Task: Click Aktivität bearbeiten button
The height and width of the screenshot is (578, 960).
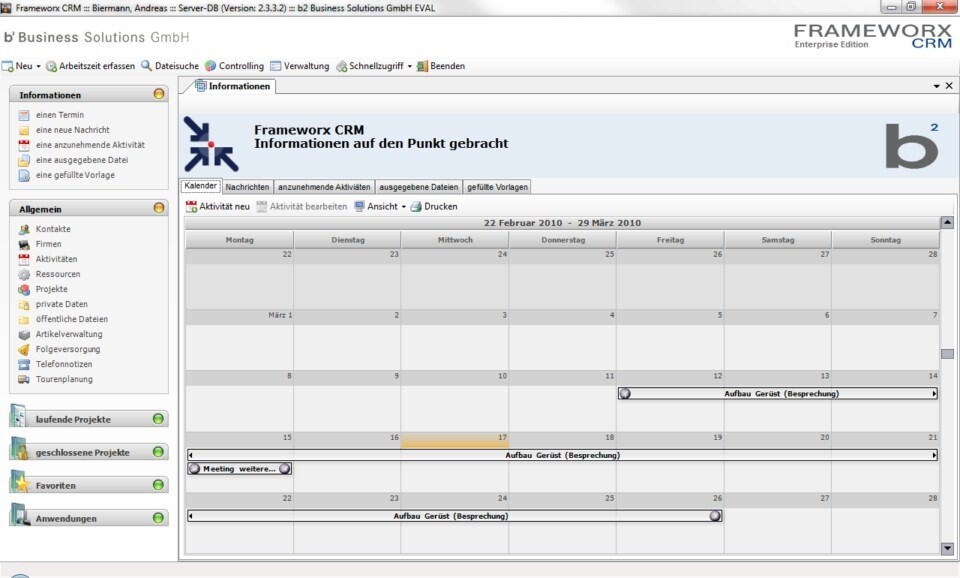Action: (302, 207)
